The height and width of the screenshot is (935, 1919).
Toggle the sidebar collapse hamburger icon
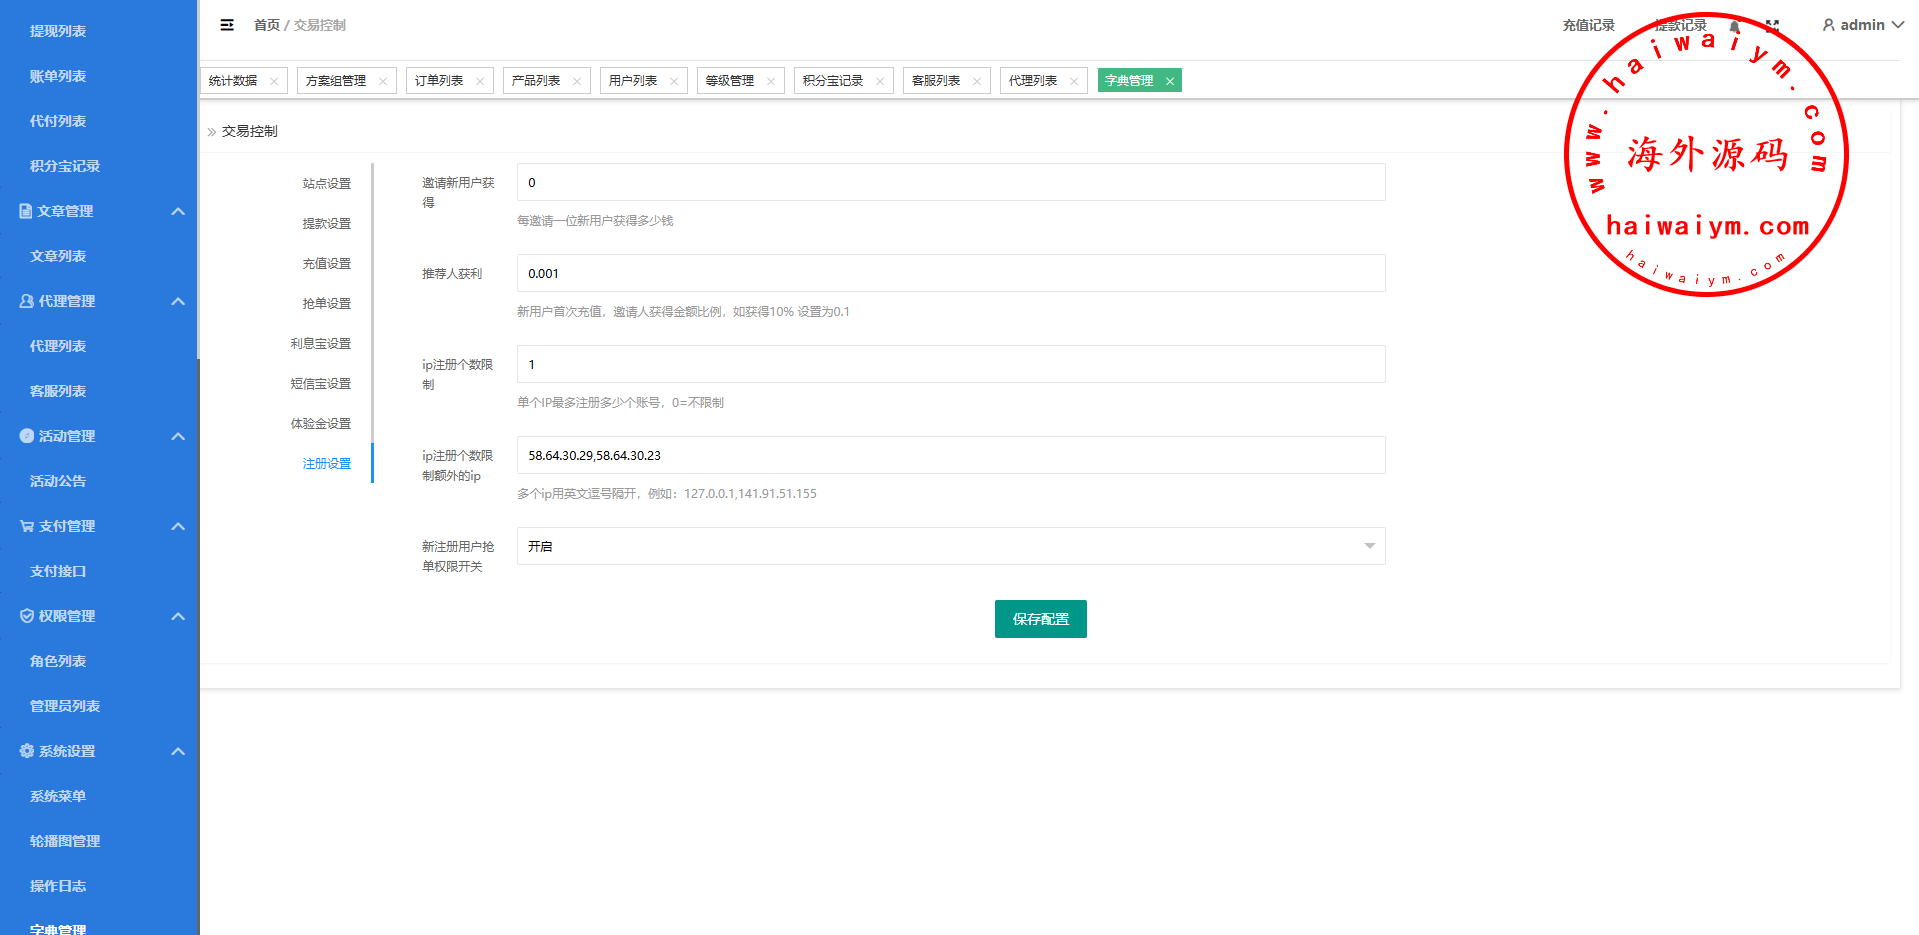227,25
